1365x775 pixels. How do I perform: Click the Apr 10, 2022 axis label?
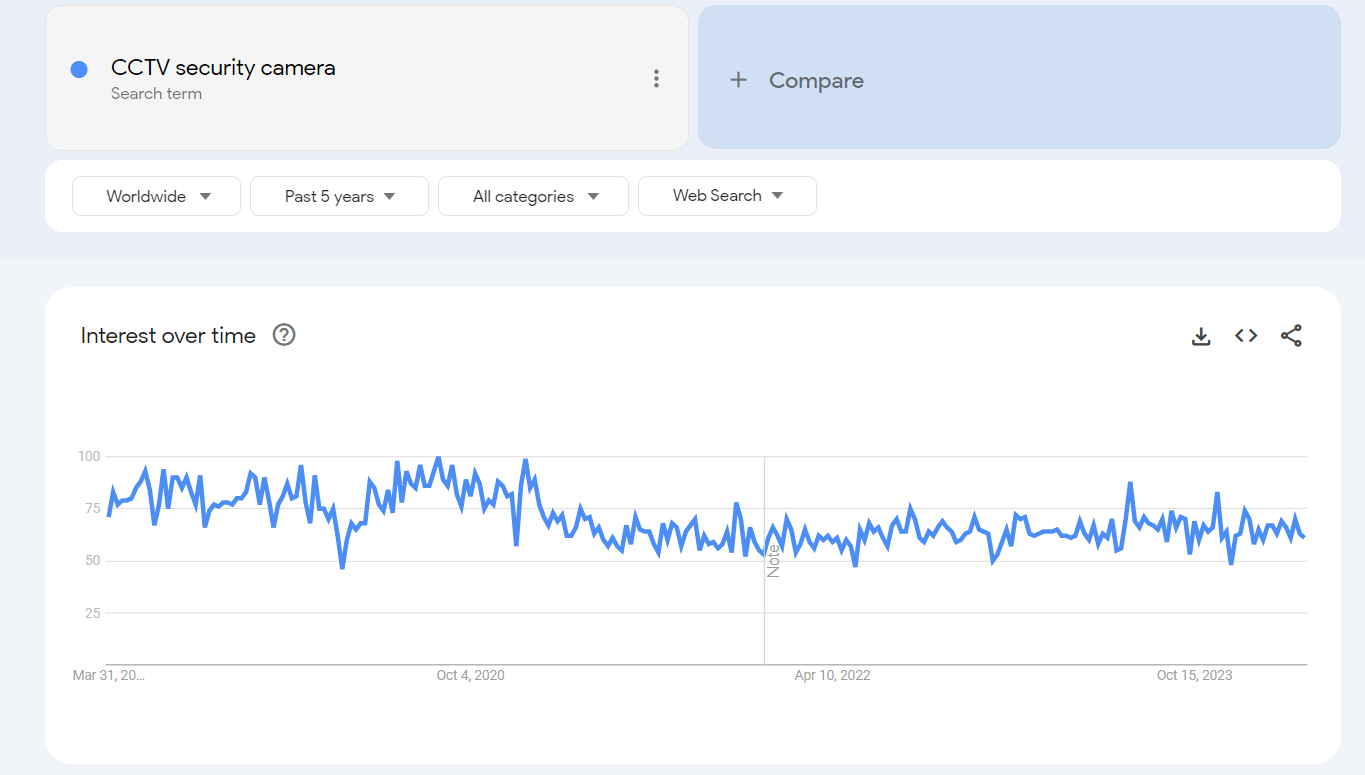[x=832, y=675]
